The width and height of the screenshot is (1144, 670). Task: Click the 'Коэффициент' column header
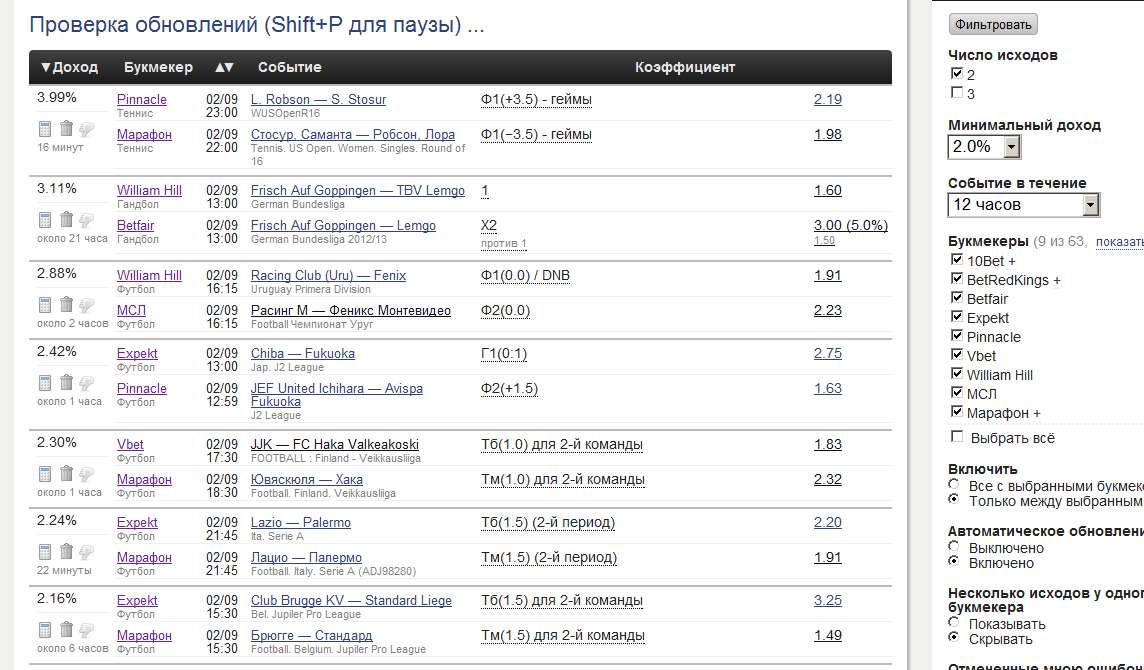(x=685, y=67)
